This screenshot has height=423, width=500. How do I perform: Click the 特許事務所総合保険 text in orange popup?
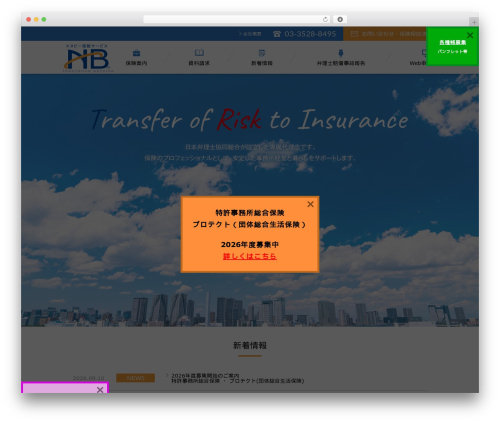pyautogui.click(x=250, y=213)
